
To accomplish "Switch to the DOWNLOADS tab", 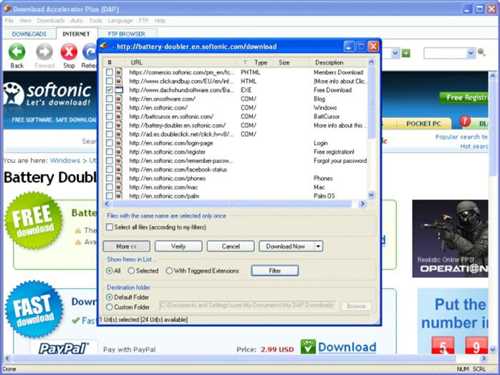I will point(29,34).
